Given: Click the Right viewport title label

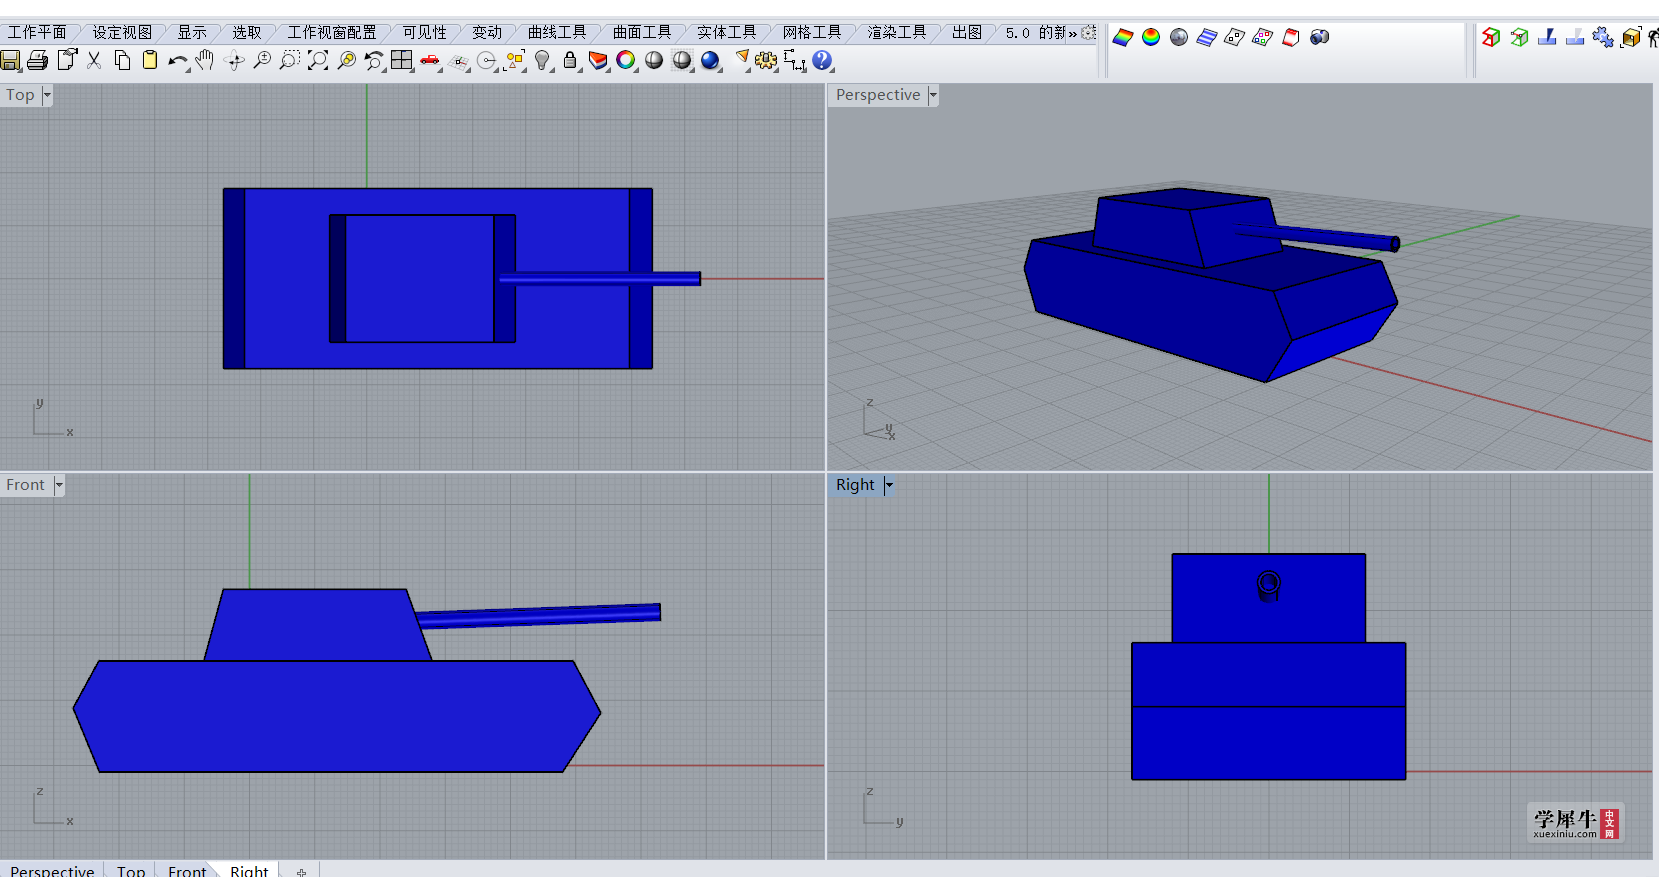Looking at the screenshot, I should click(x=855, y=485).
